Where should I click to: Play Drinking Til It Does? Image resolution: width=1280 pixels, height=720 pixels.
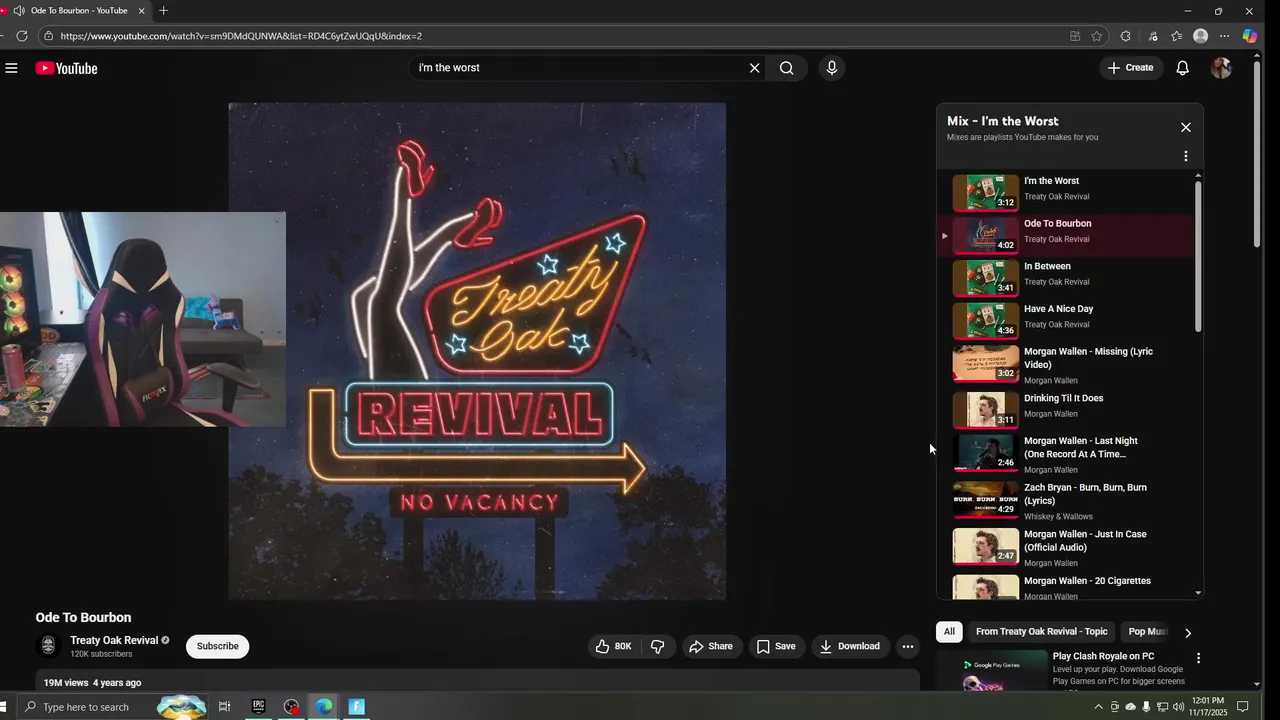pos(1066,410)
